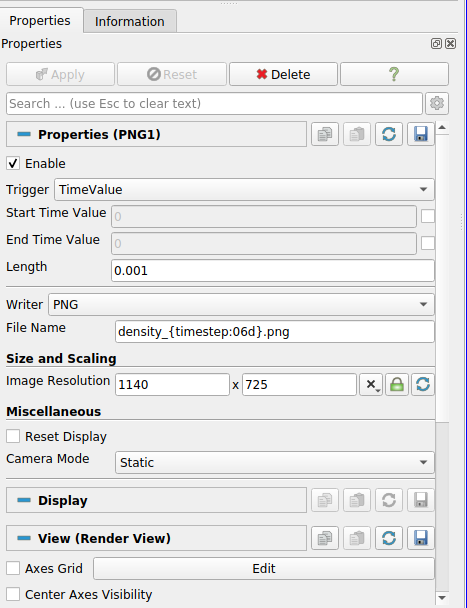Turn on the Axes Grid checkbox
Screen dimensions: 467x608
pos(13,568)
